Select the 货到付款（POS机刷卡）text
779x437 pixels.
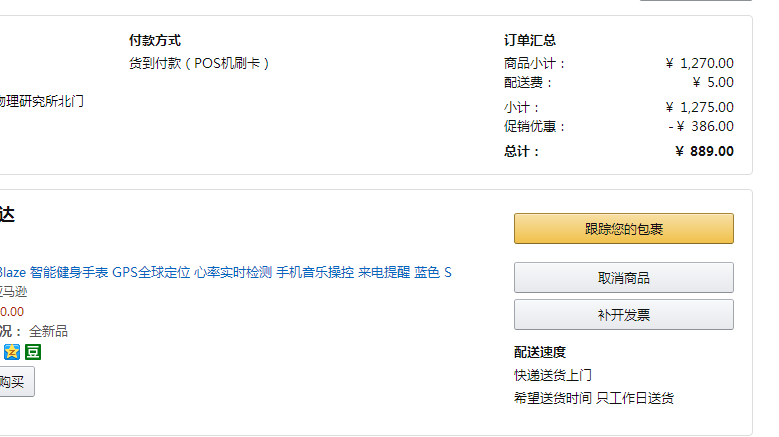tap(199, 63)
